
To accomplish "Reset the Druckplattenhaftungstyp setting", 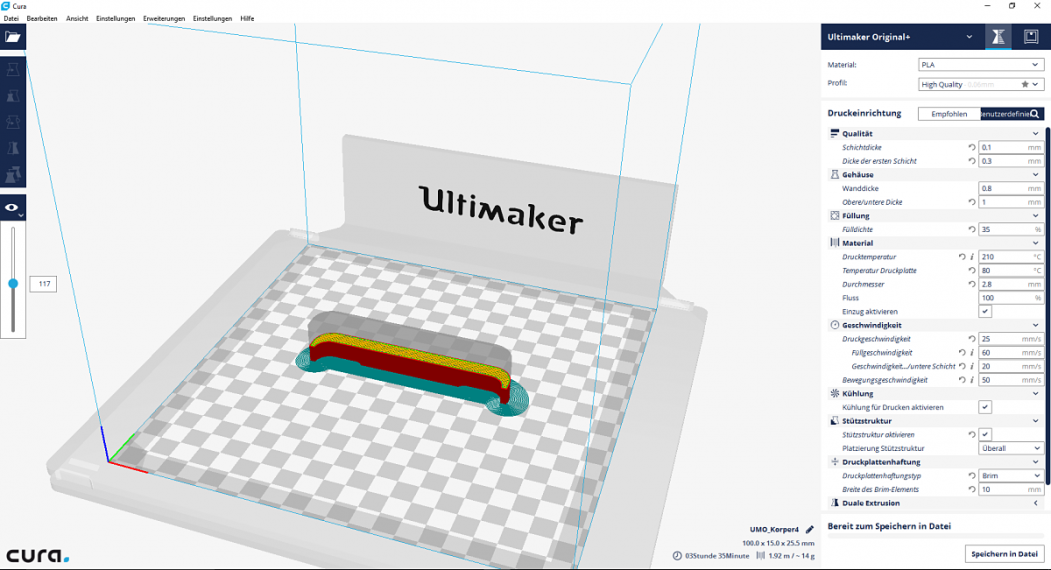I will (x=971, y=475).
